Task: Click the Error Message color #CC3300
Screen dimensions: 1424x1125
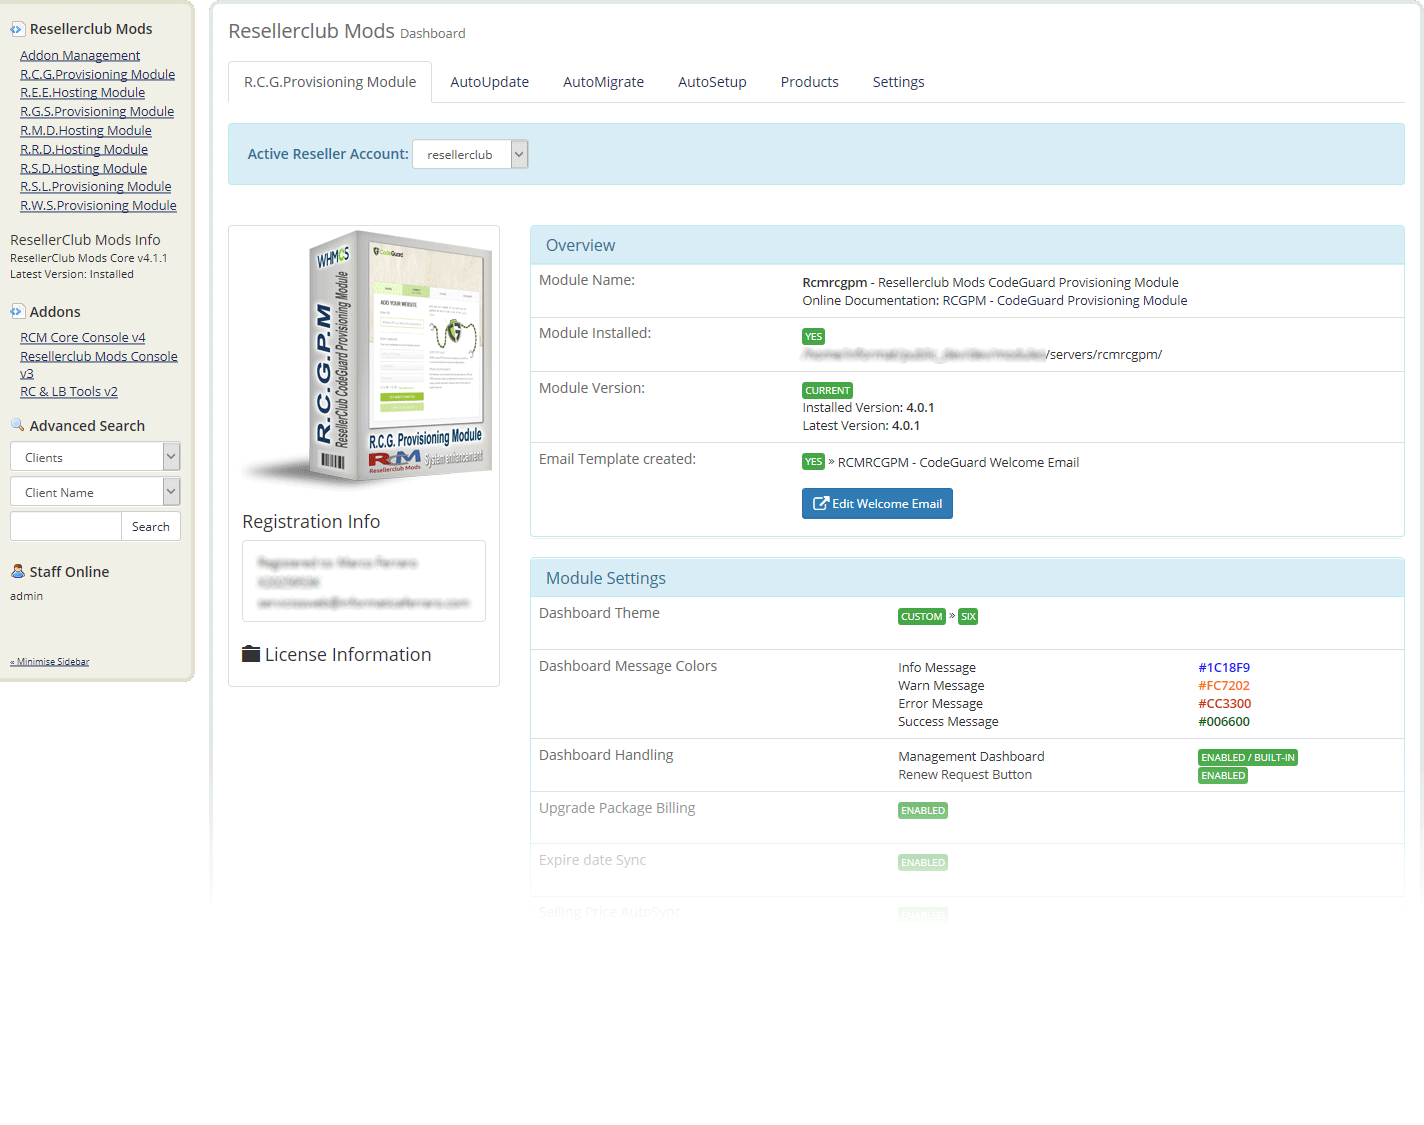Action: (1224, 703)
